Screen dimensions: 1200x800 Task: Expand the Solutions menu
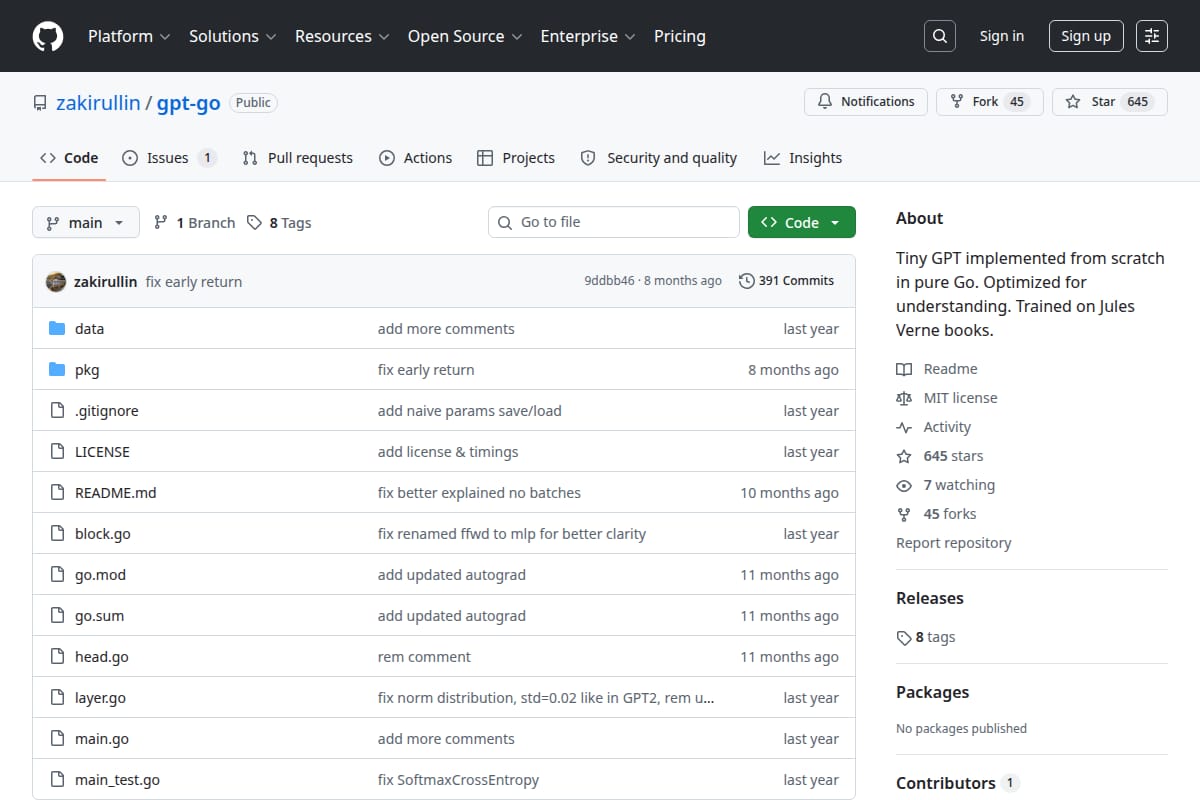232,36
